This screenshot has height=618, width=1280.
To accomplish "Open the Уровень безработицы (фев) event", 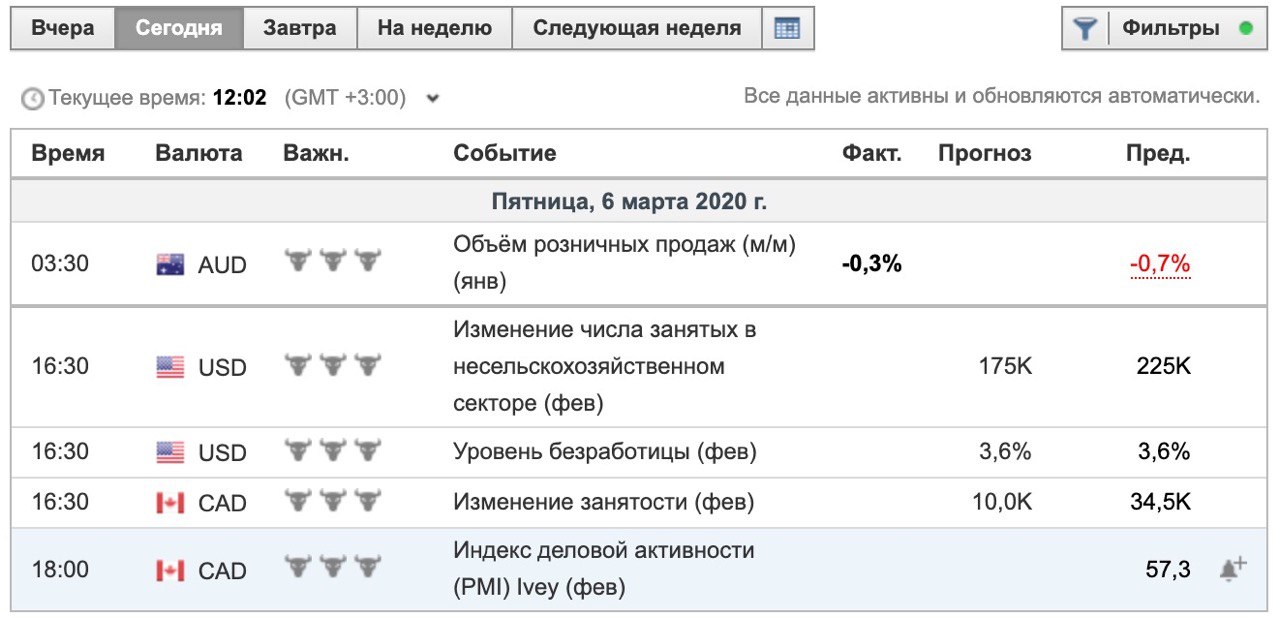I will [604, 452].
